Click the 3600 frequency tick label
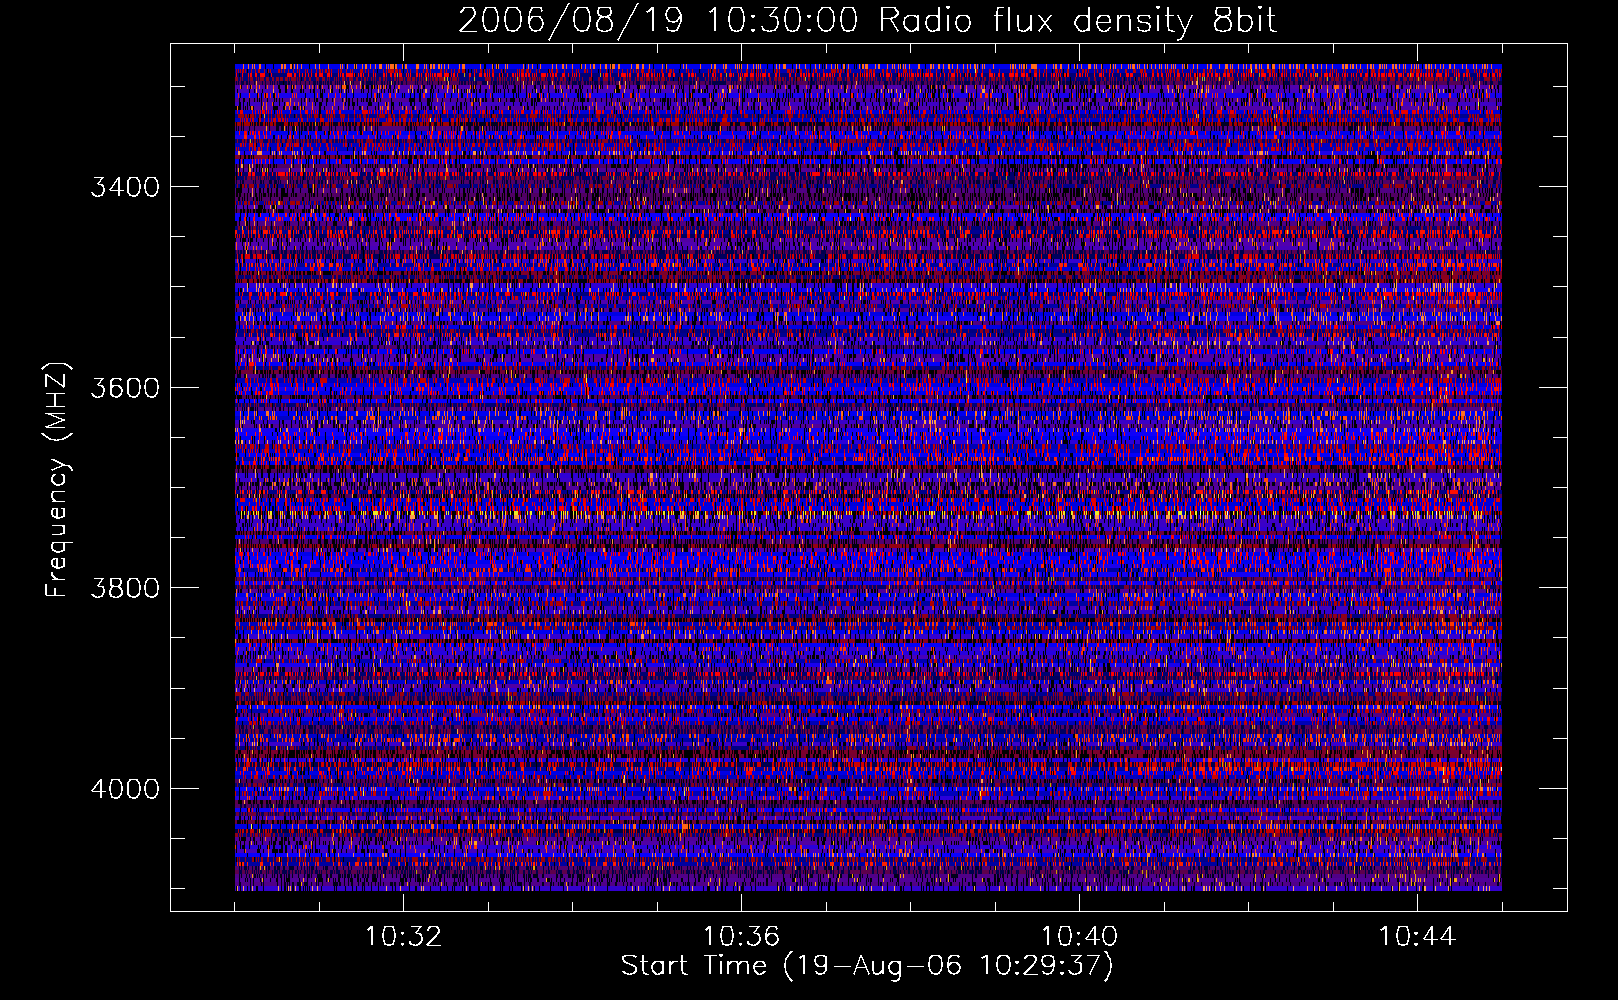 click(125, 387)
